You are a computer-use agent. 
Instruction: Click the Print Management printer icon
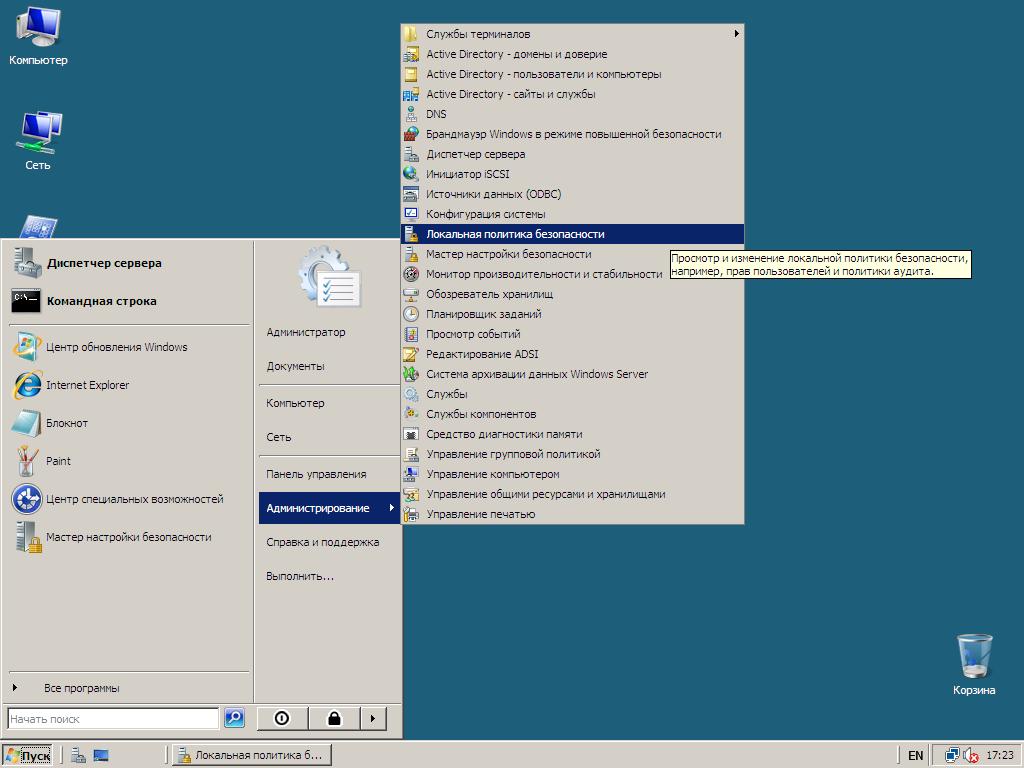pyautogui.click(x=411, y=514)
